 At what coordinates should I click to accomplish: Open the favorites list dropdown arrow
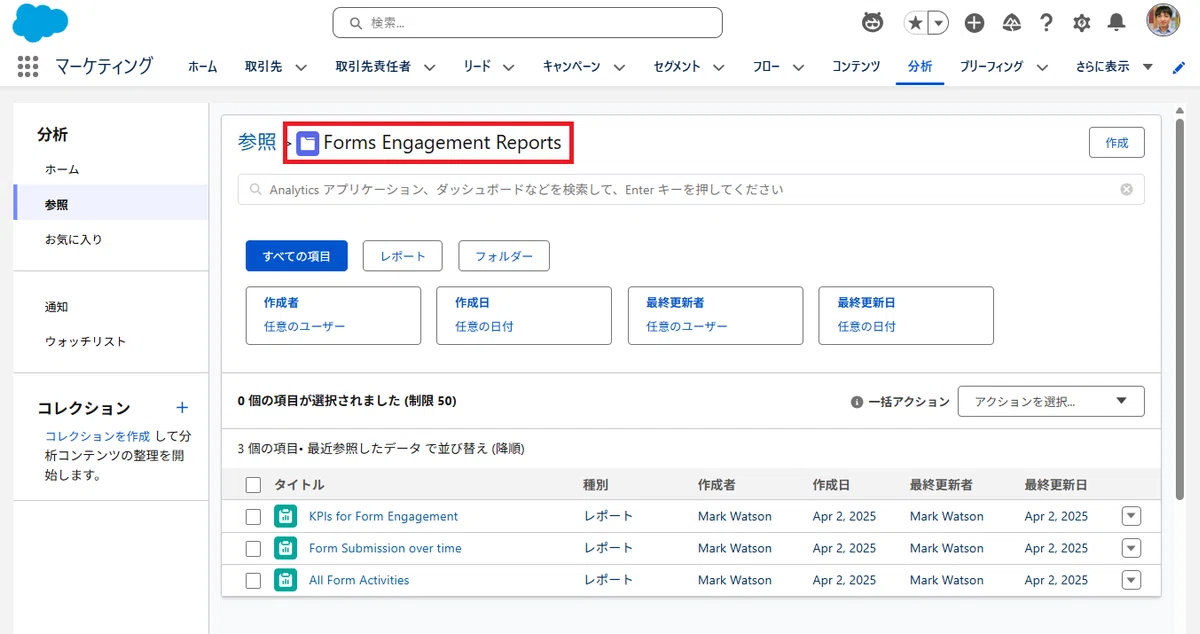pos(938,23)
